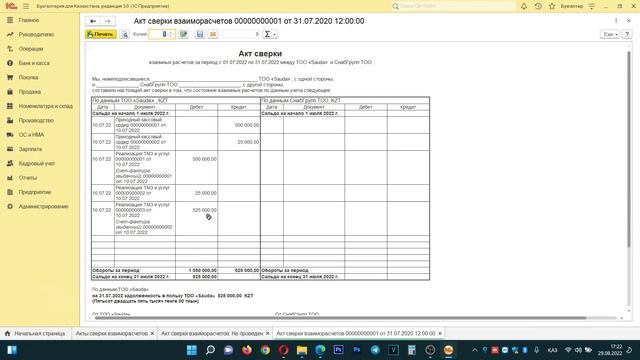Click the vertical scrollbar of the document
Screen dimensions: 640x360
coord(629,149)
